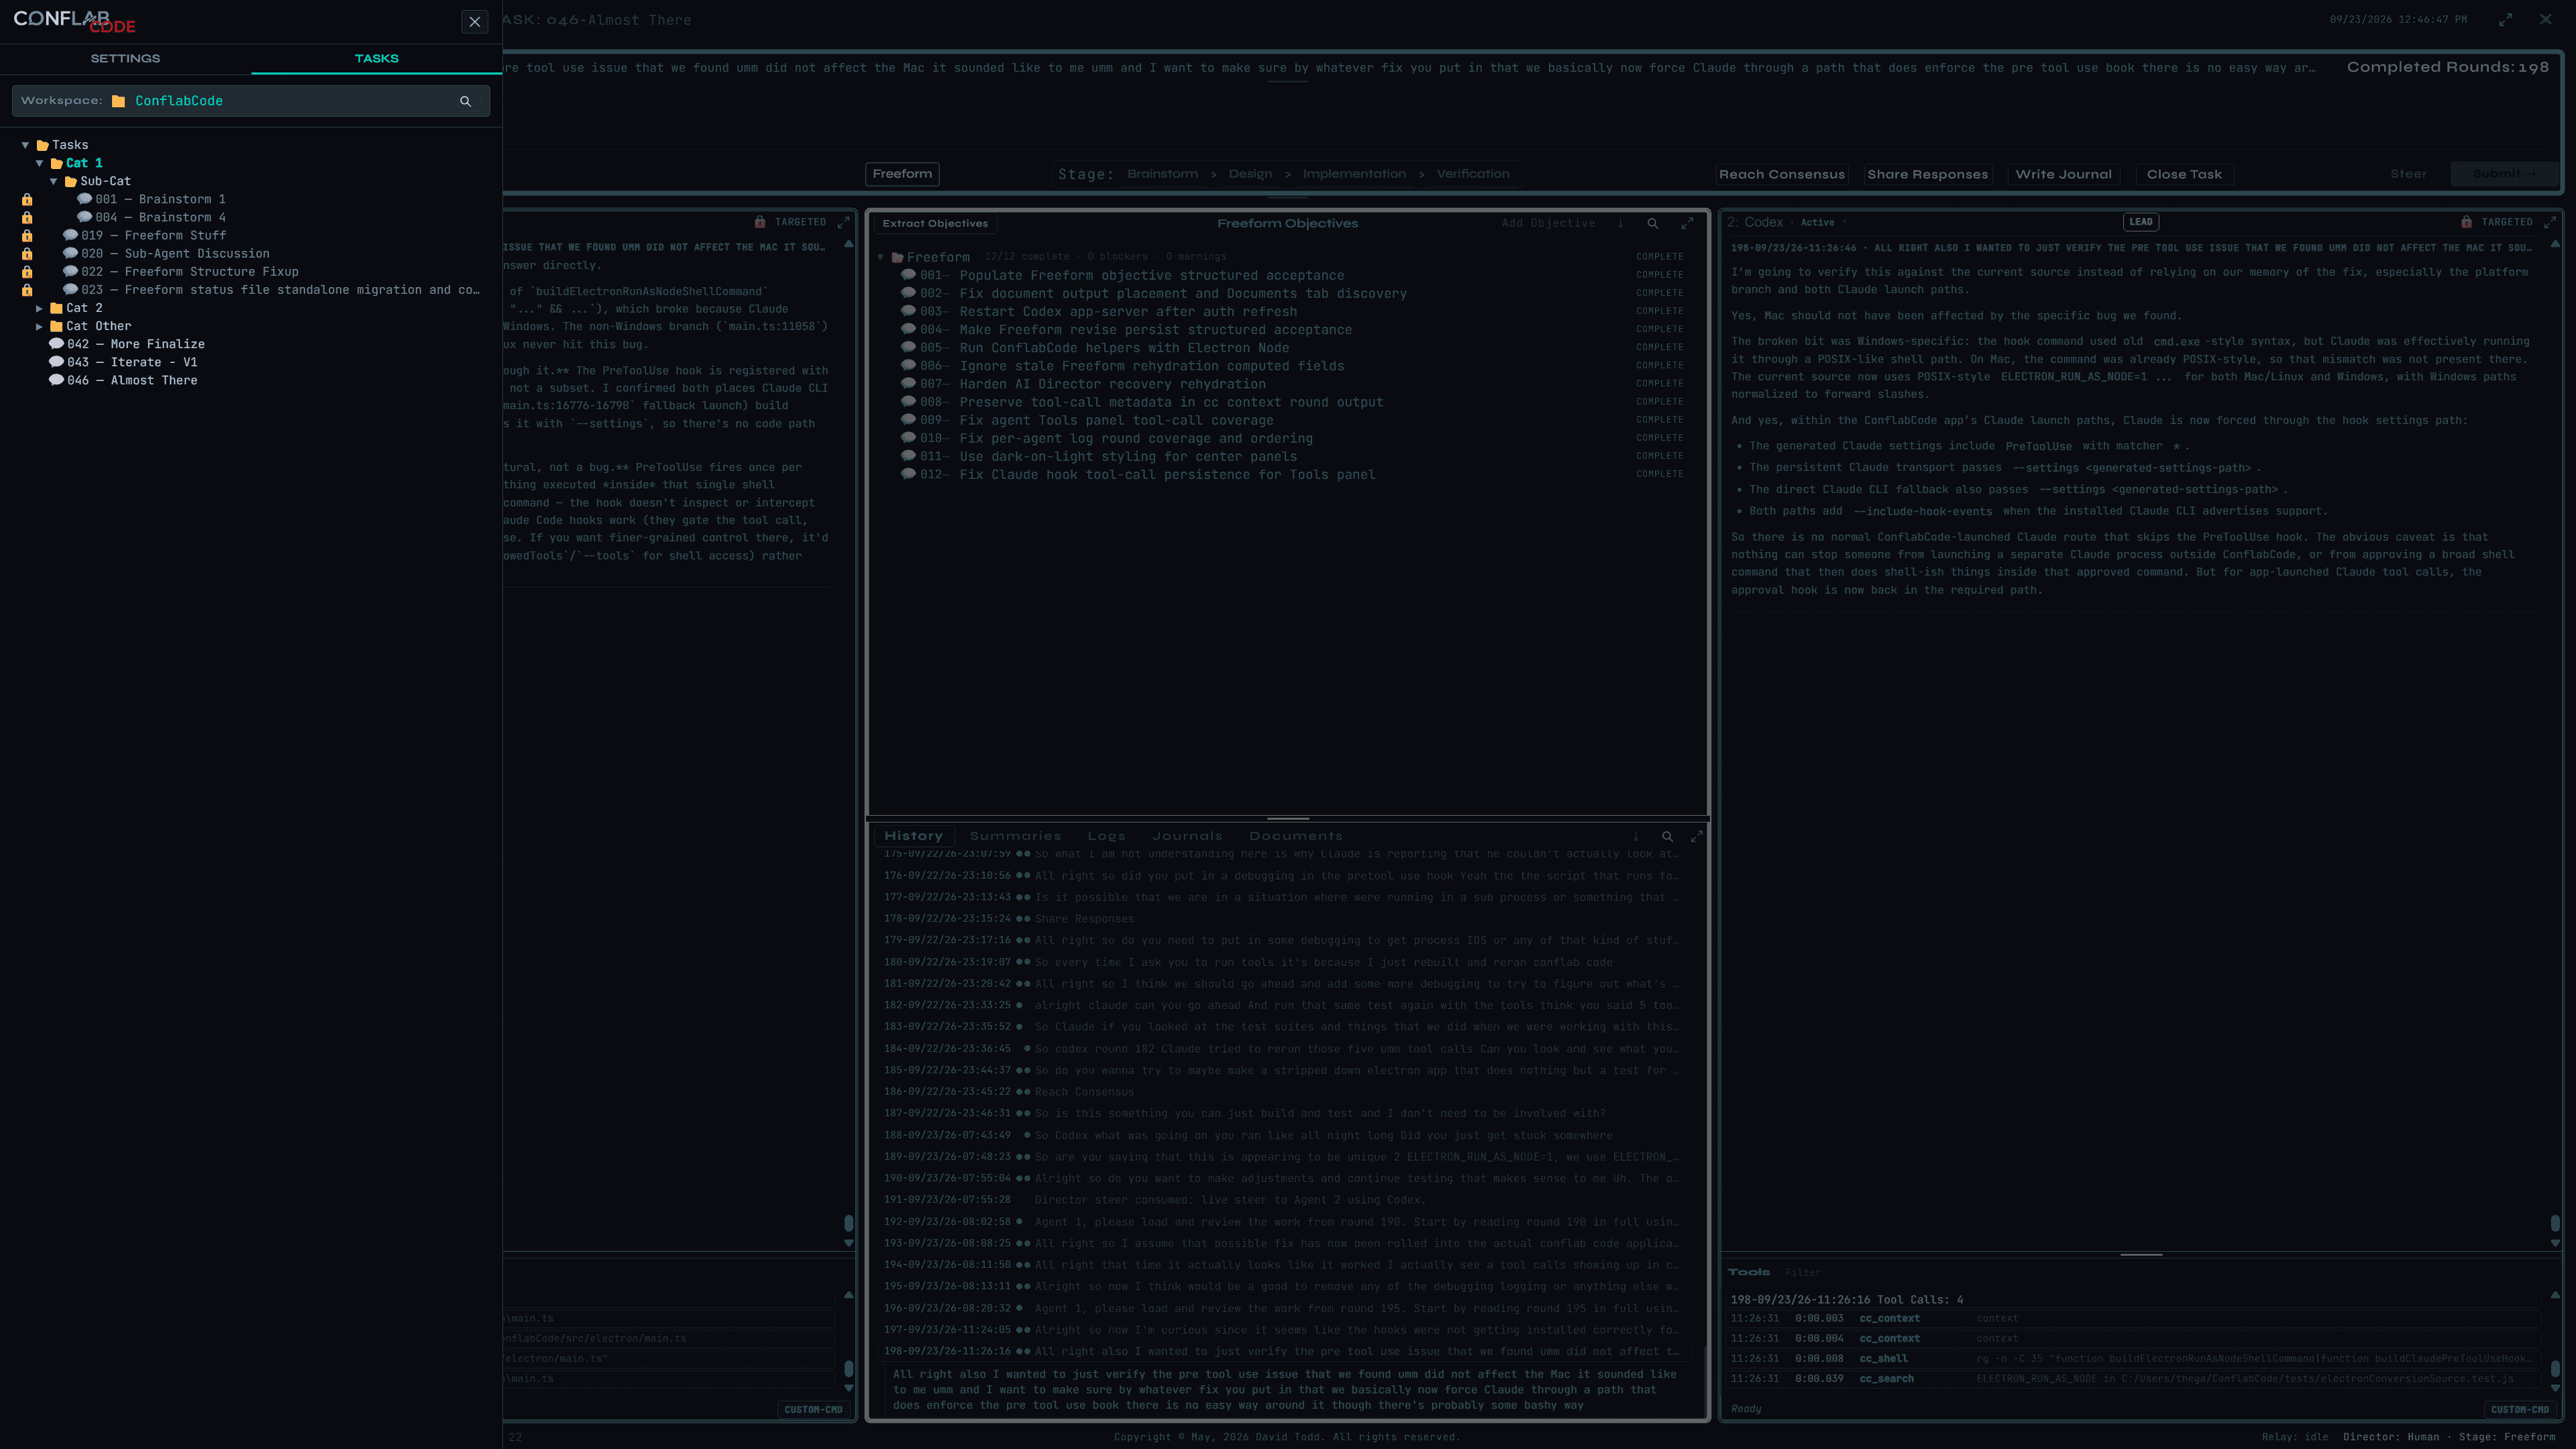This screenshot has width=2576, height=1449.
Task: Open search in the Freeform Objectives panel
Action: [x=1653, y=224]
